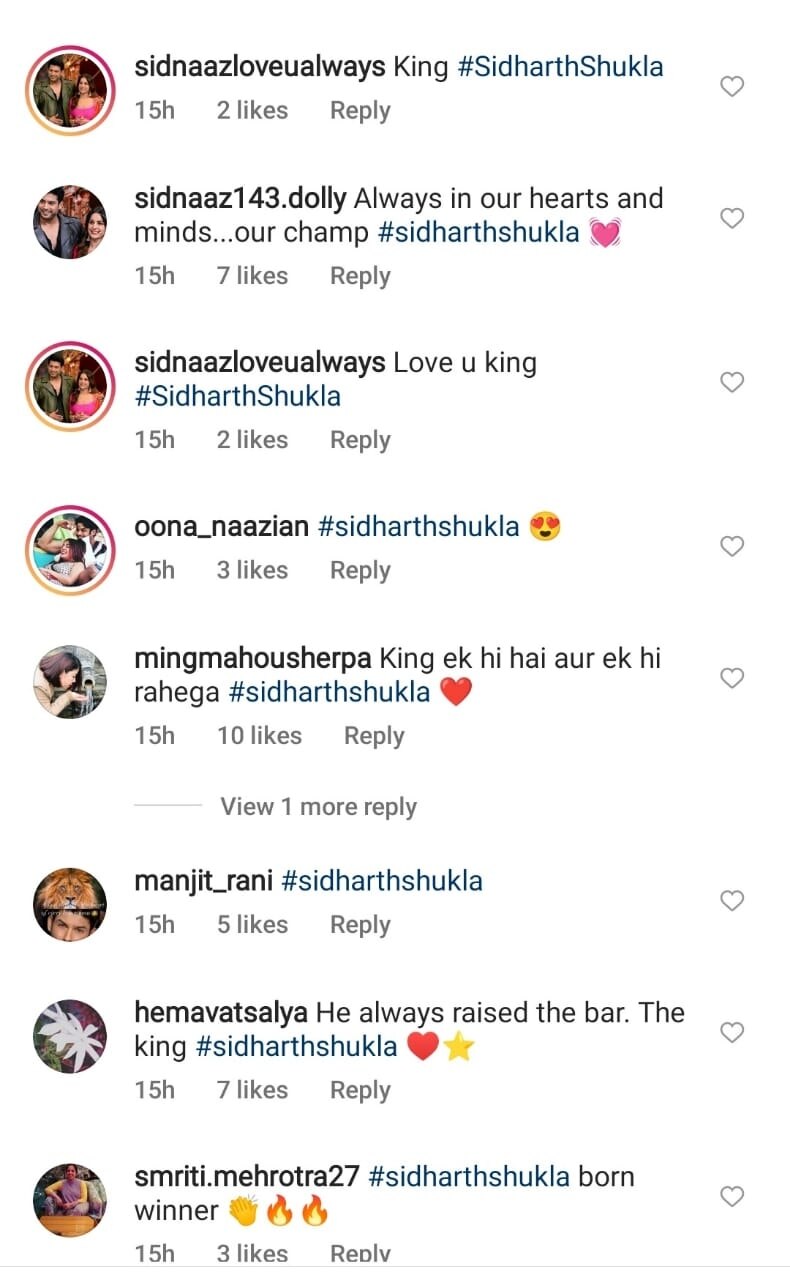The image size is (790, 1280).
Task: Expand 'View 1 more reply' thread
Action: pyautogui.click(x=318, y=807)
